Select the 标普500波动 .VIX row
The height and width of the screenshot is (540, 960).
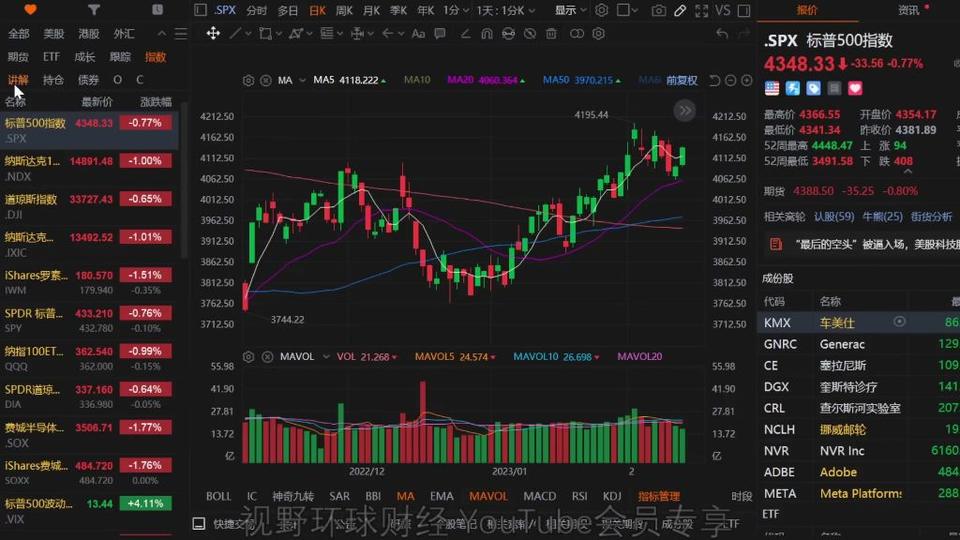click(x=89, y=511)
